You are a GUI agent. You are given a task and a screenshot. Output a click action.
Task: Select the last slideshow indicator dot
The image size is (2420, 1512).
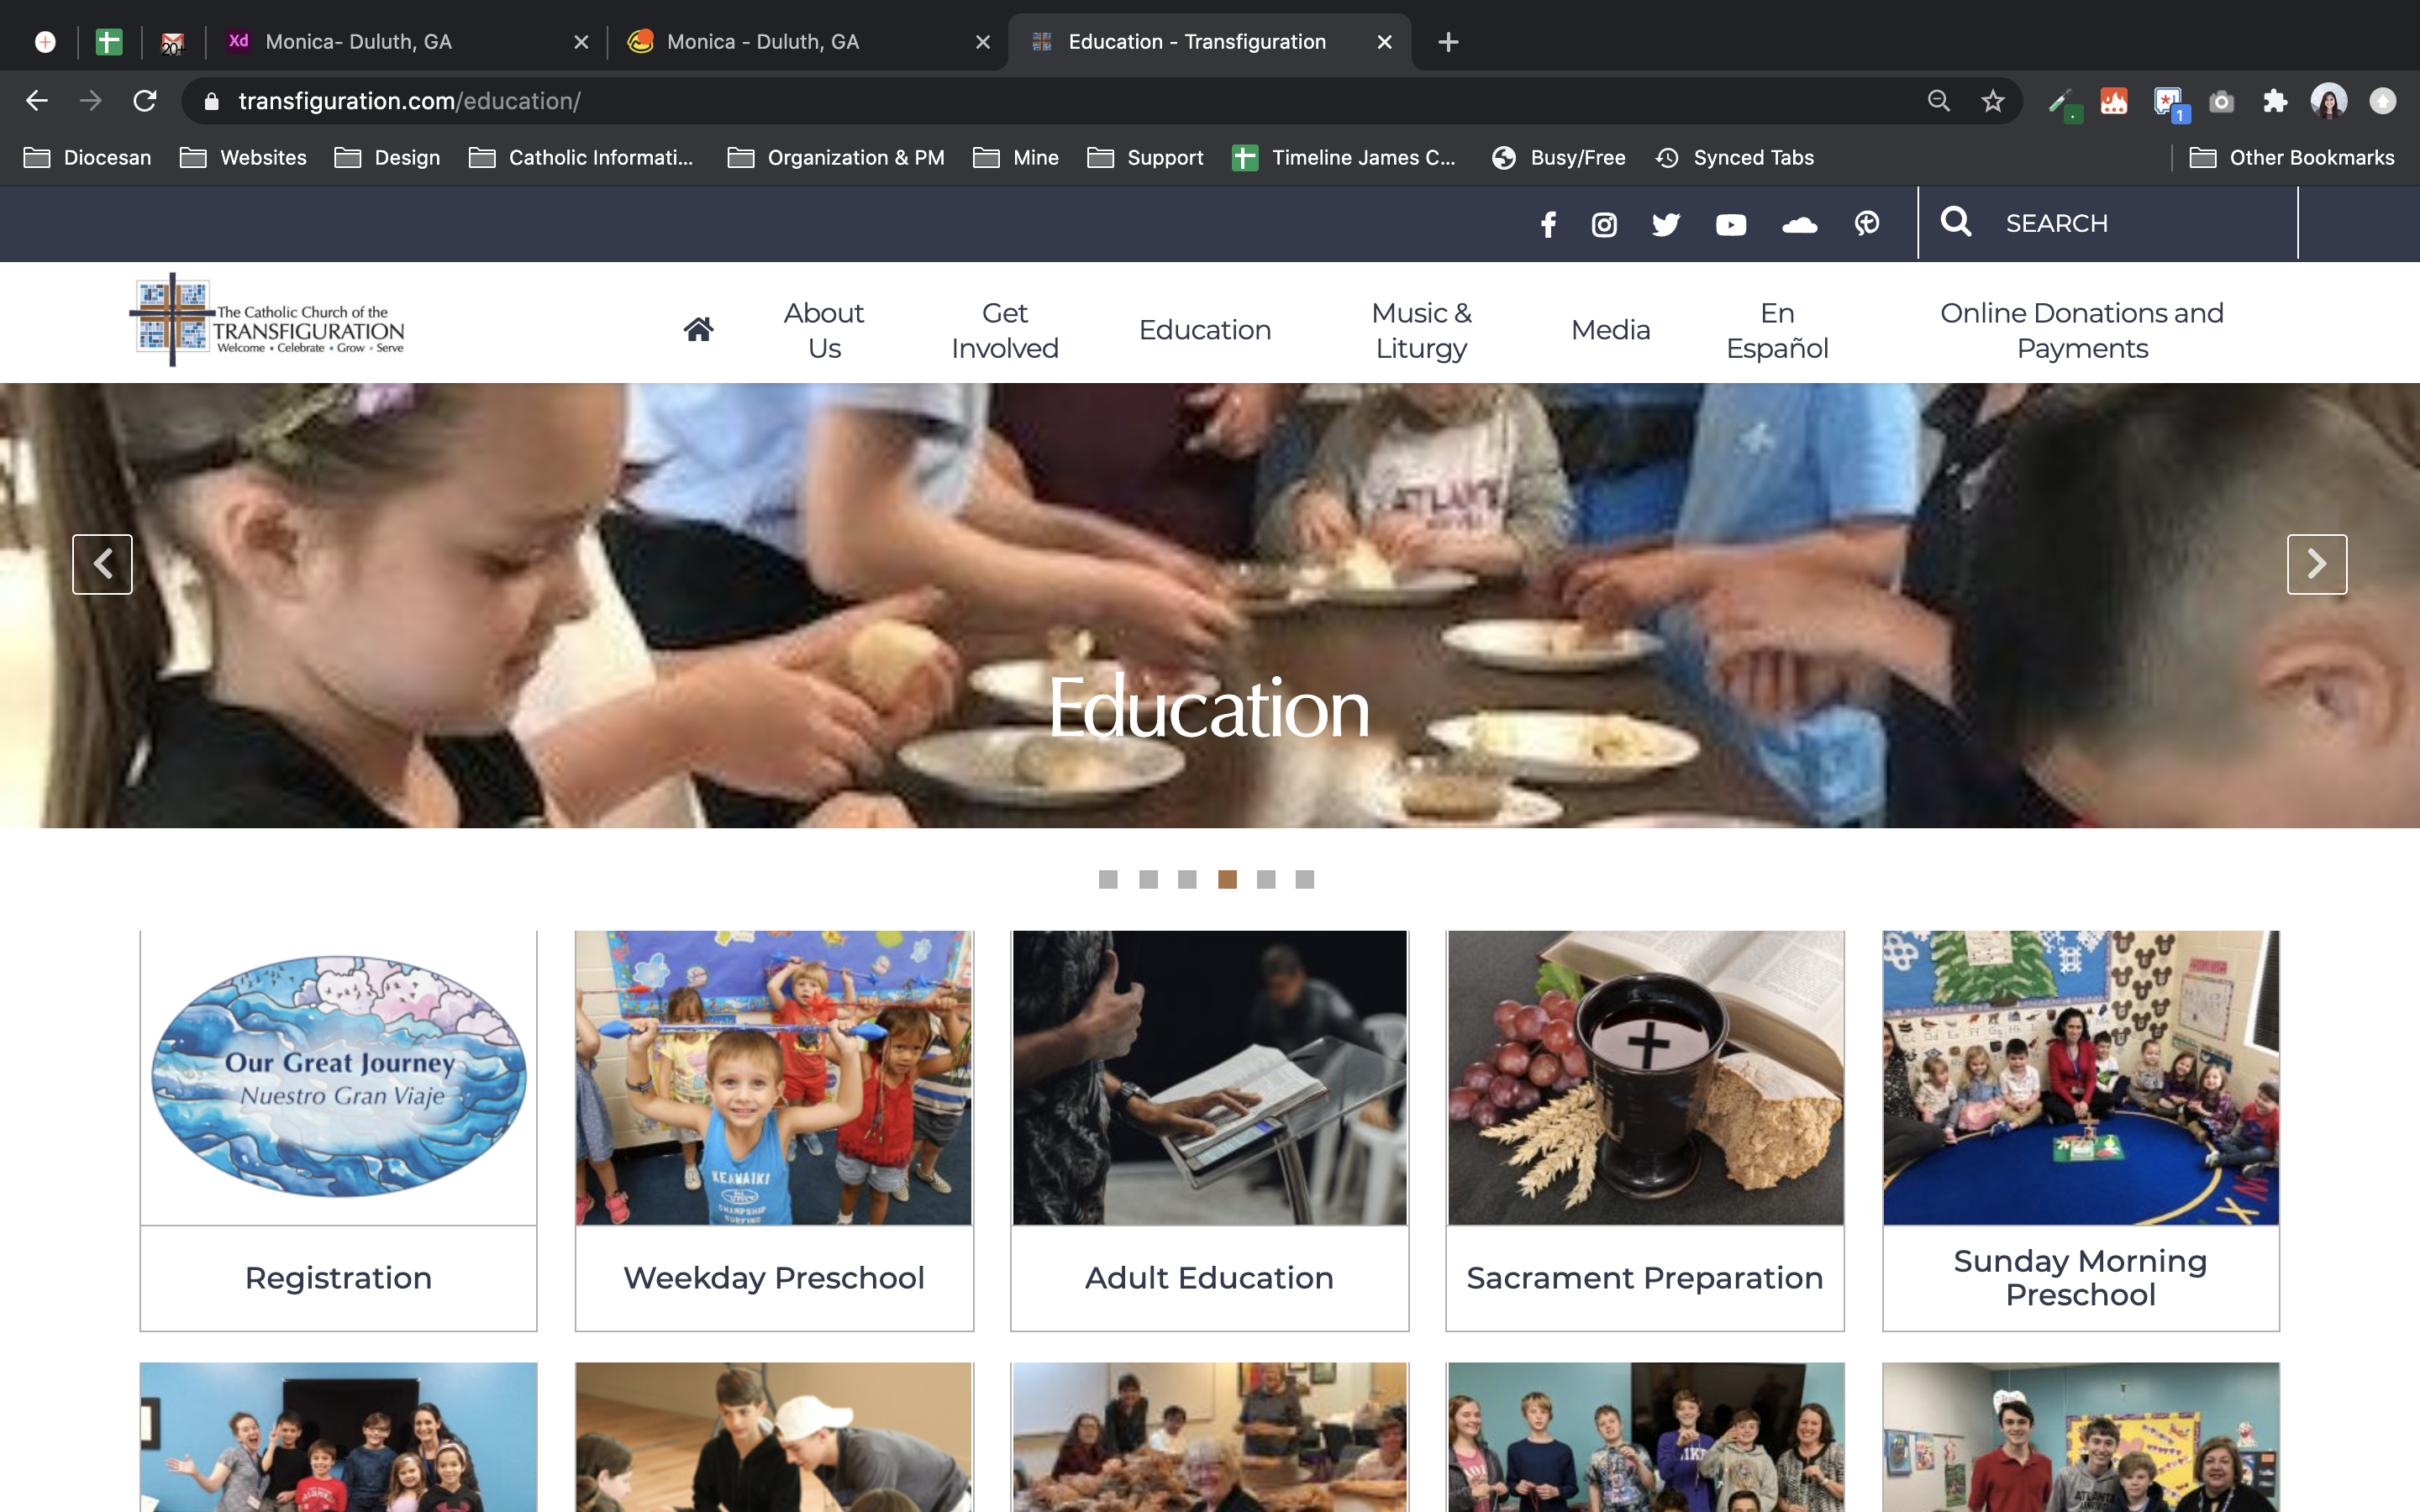tap(1304, 879)
